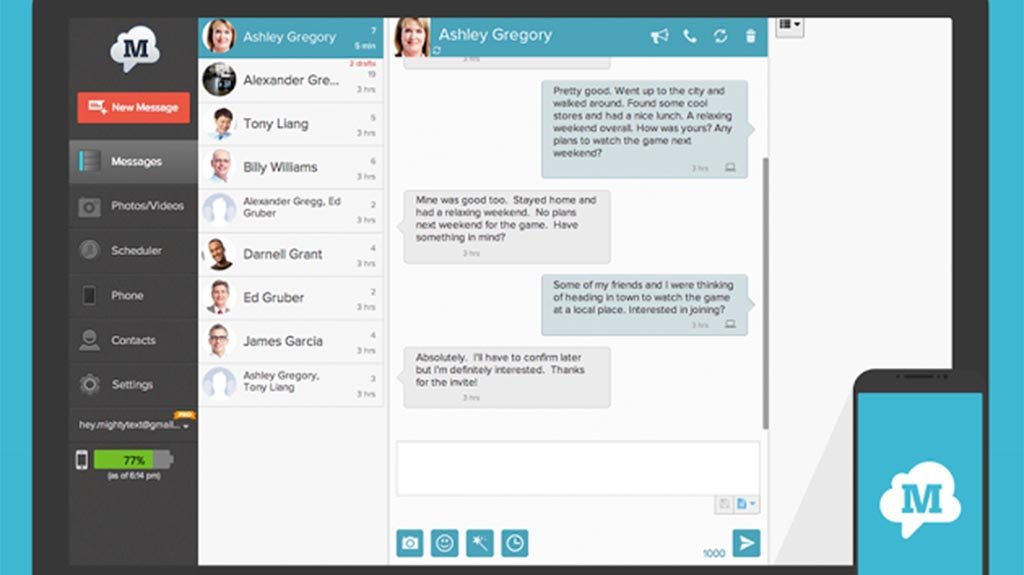This screenshot has width=1024, height=575.
Task: Open the template dropdown under the message box
Action: coord(746,505)
